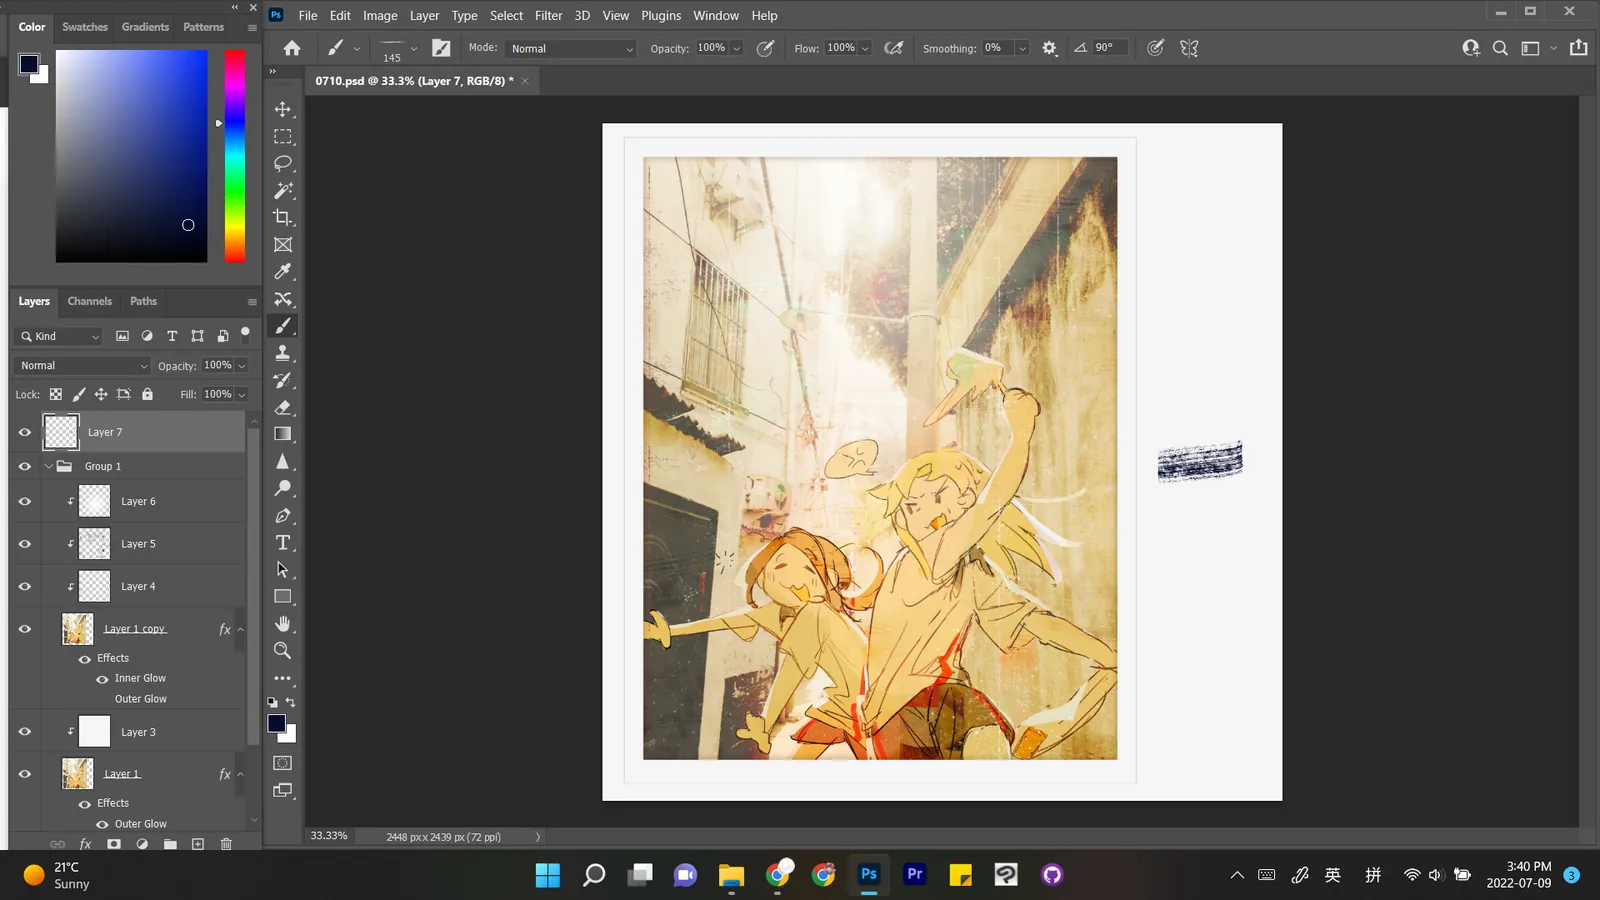1600x900 pixels.
Task: Delete layer using trash icon
Action: tap(226, 844)
